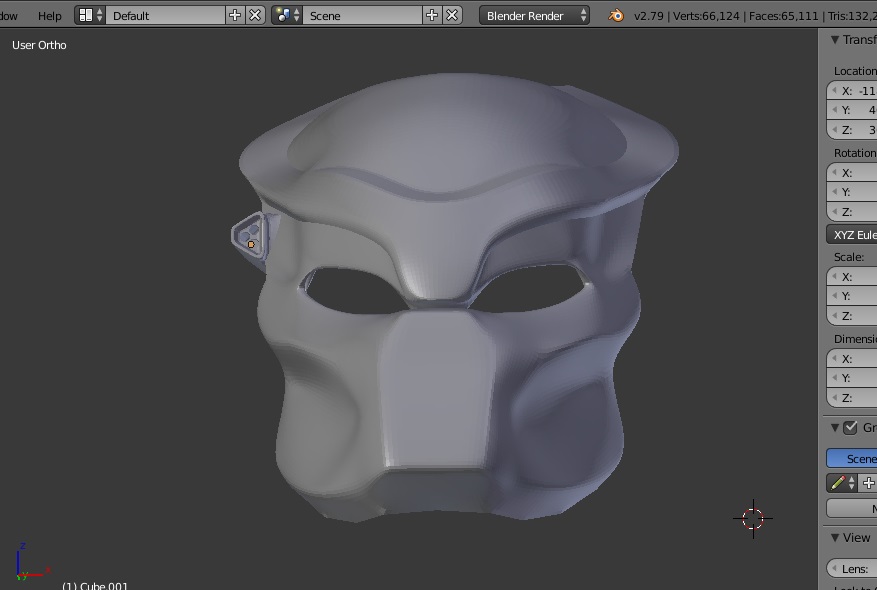Collapse the Transform panel
Screen dimensions: 877x590
(x=835, y=40)
